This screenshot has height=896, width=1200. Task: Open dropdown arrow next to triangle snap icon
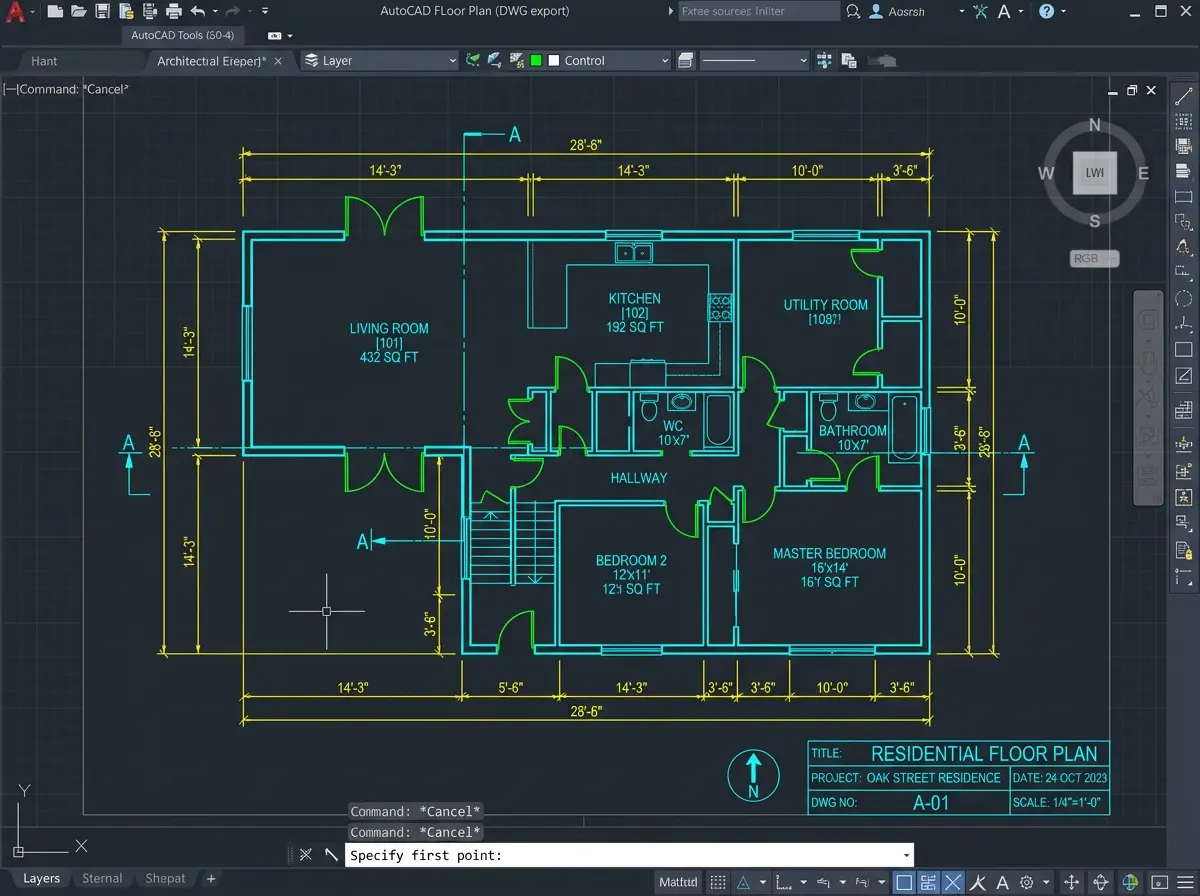point(763,882)
